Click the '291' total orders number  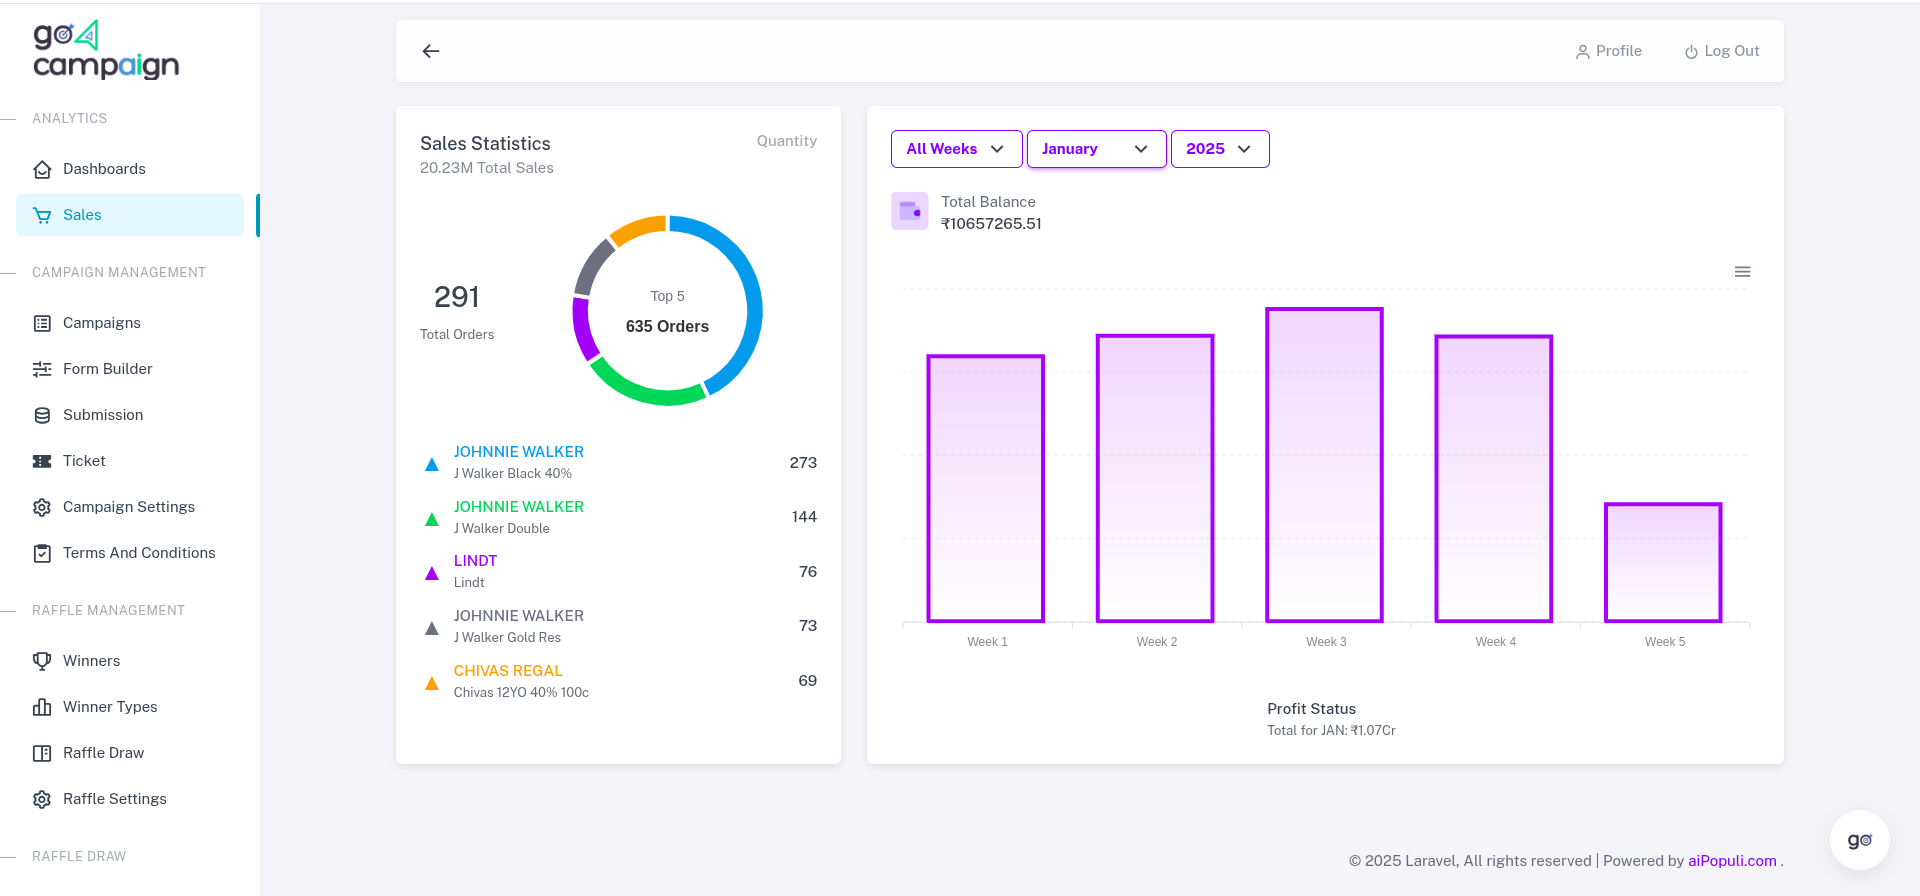click(457, 297)
